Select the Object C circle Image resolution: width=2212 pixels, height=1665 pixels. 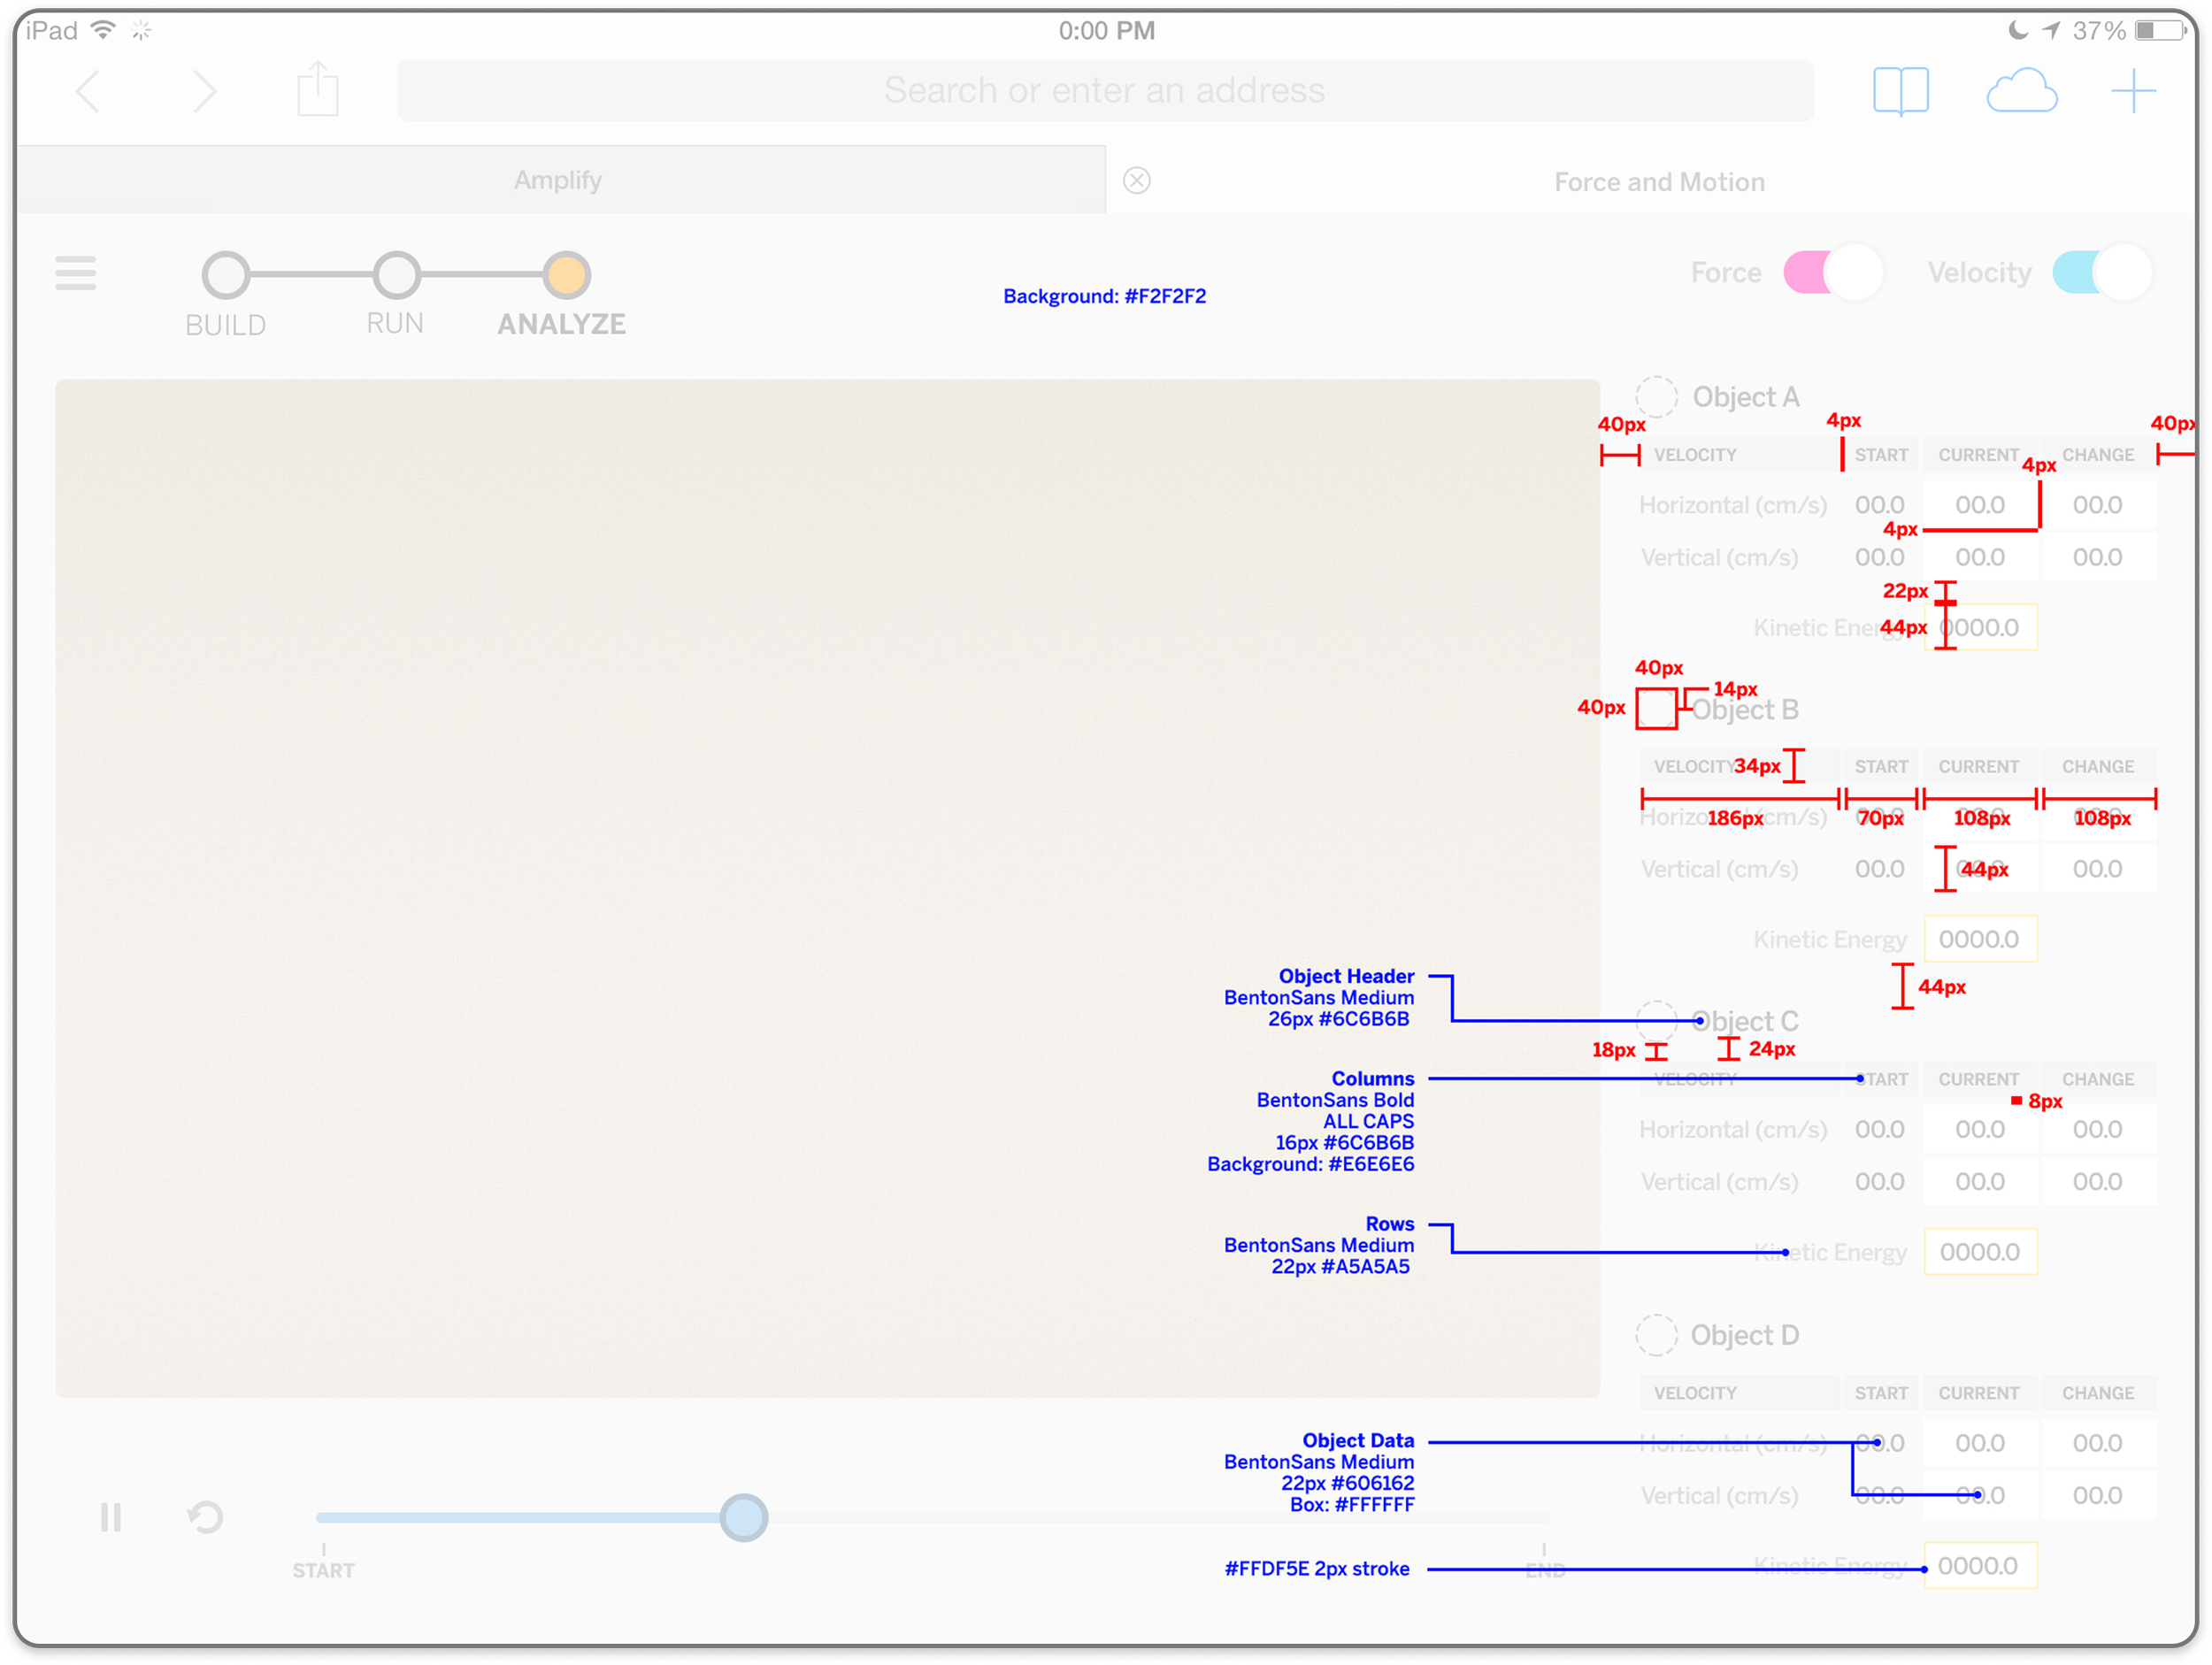pyautogui.click(x=1656, y=1021)
